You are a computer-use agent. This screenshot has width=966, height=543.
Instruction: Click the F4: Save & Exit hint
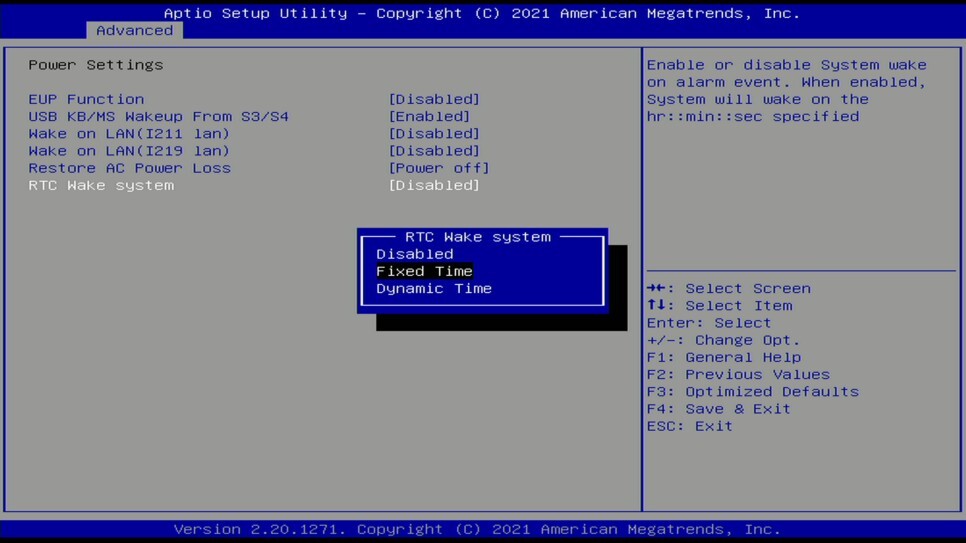pos(718,409)
